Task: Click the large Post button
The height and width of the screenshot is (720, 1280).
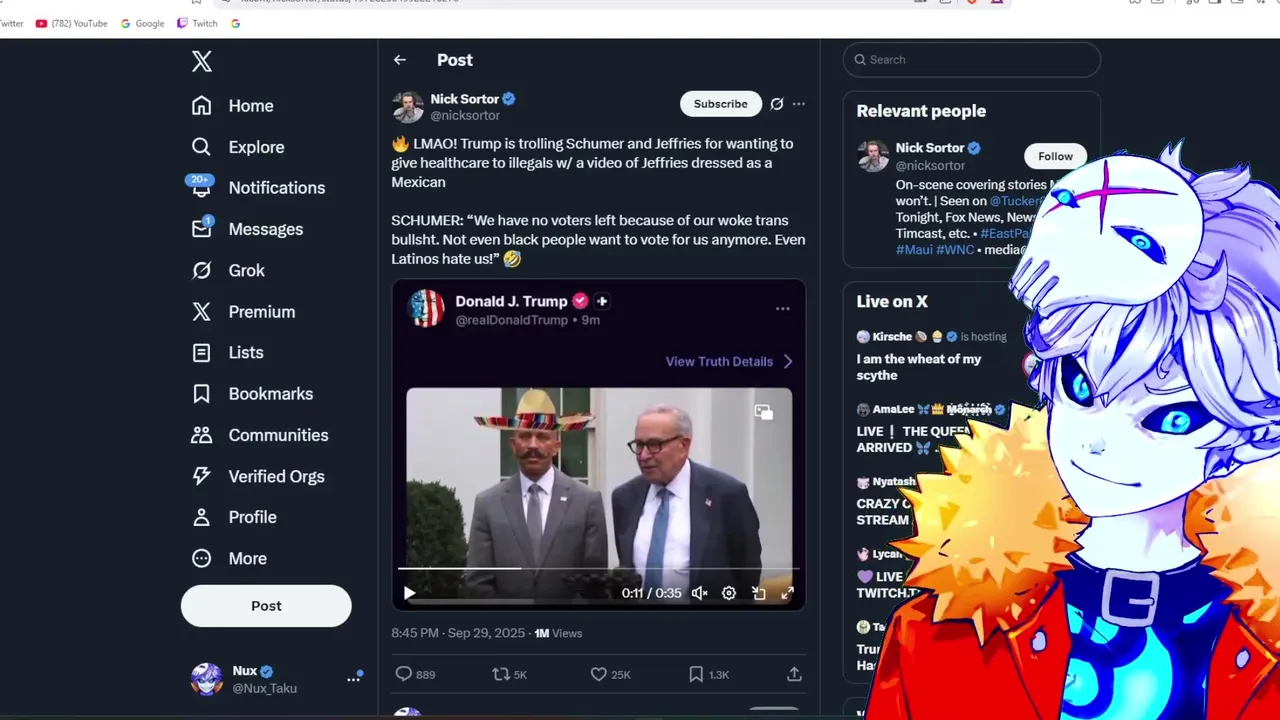Action: tap(266, 606)
